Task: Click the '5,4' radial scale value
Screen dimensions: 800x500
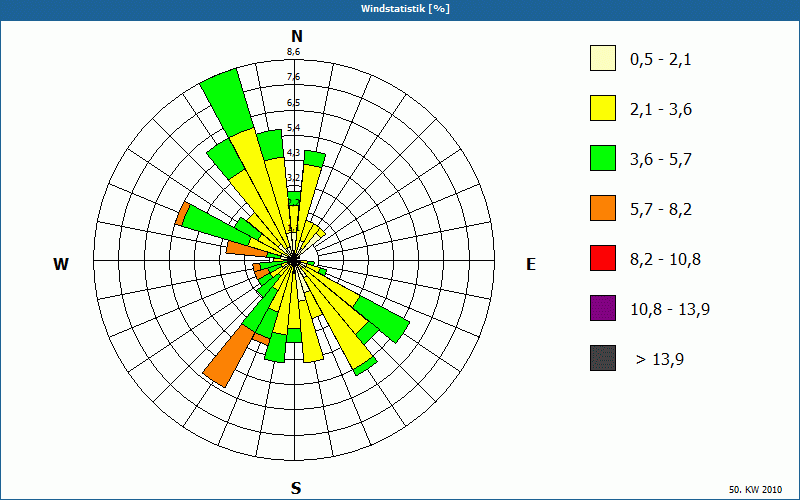Action: pyautogui.click(x=293, y=128)
